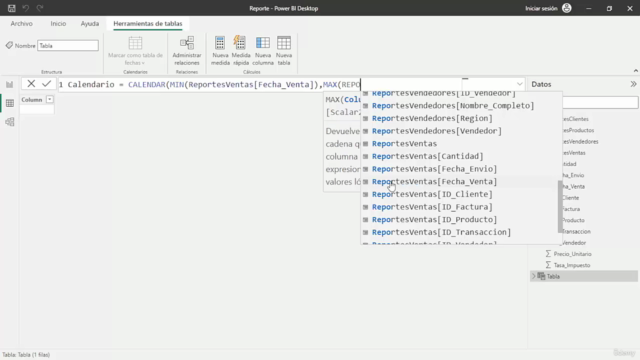Click Iniciar sesión link

point(541,8)
